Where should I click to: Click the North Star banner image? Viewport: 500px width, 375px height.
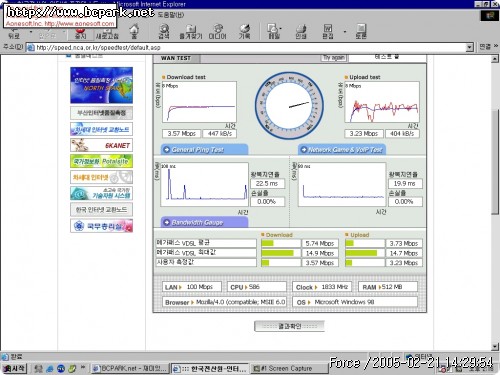click(101, 85)
